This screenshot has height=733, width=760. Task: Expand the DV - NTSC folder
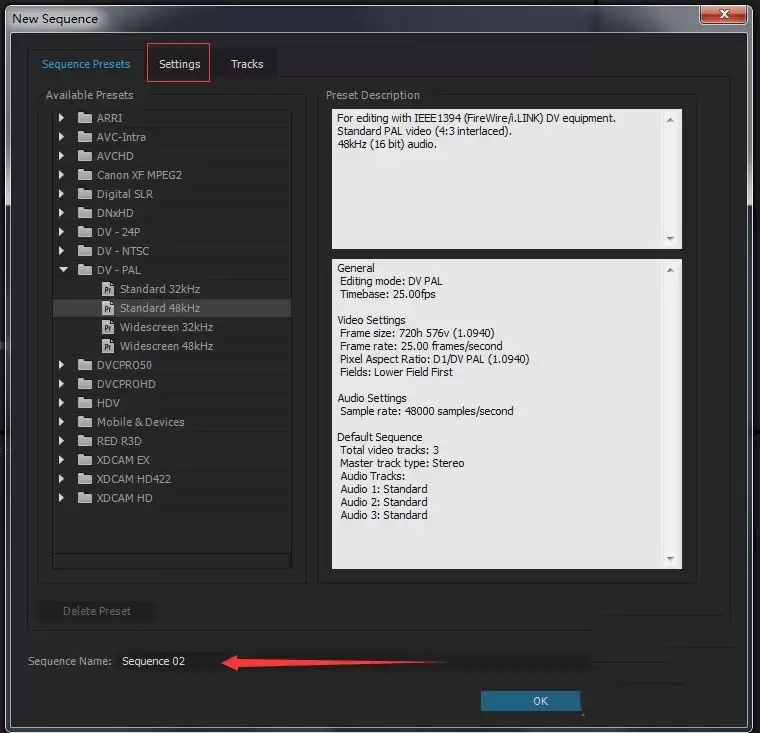point(62,251)
